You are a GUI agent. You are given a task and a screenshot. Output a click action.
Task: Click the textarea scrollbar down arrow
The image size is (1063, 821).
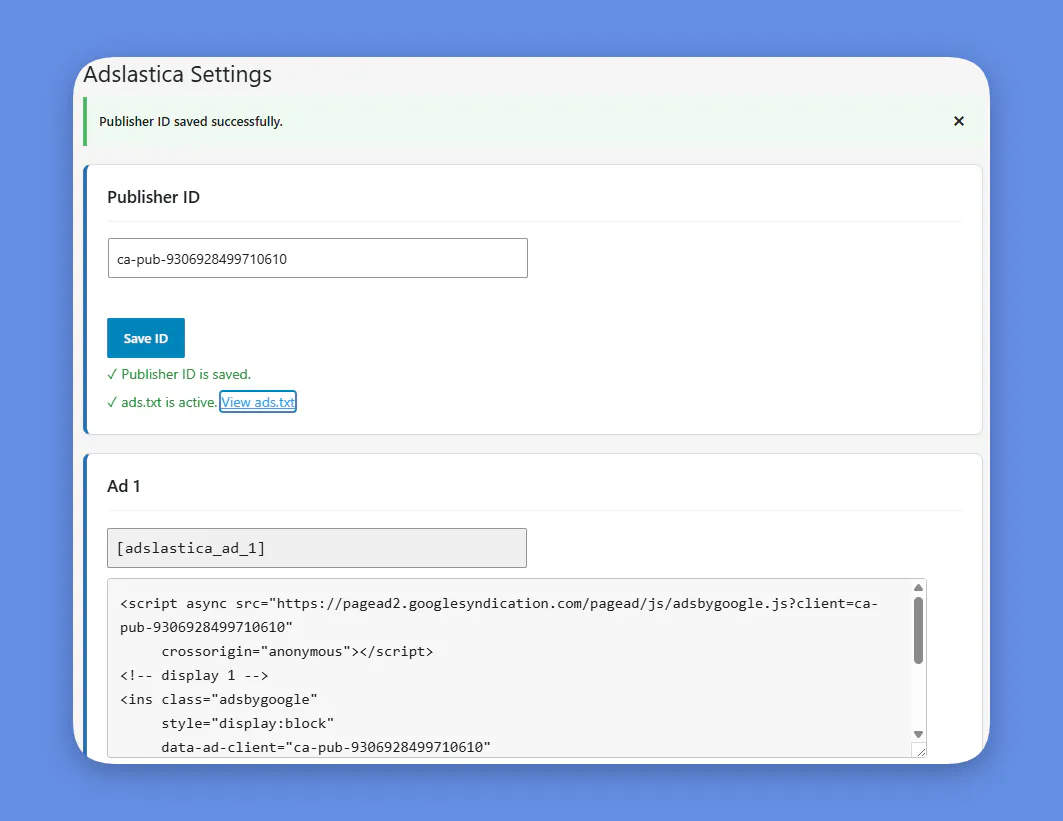tap(918, 734)
